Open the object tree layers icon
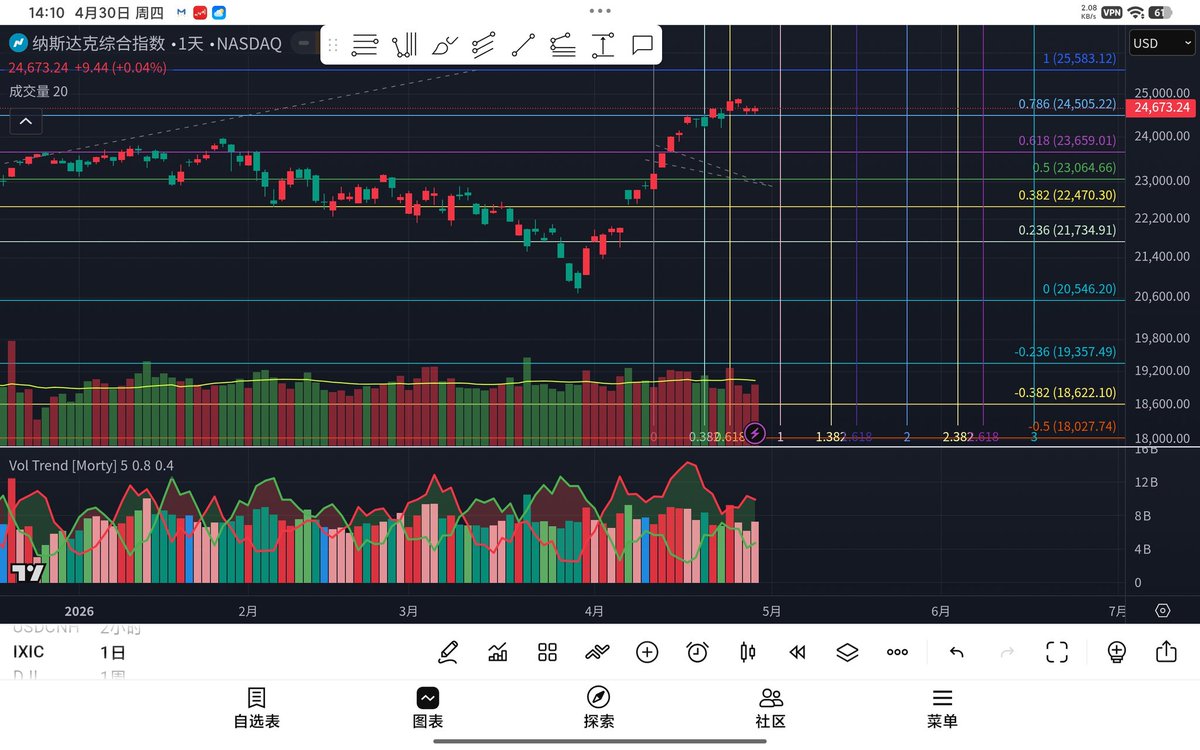Screen dimensions: 1200x750 tap(847, 652)
